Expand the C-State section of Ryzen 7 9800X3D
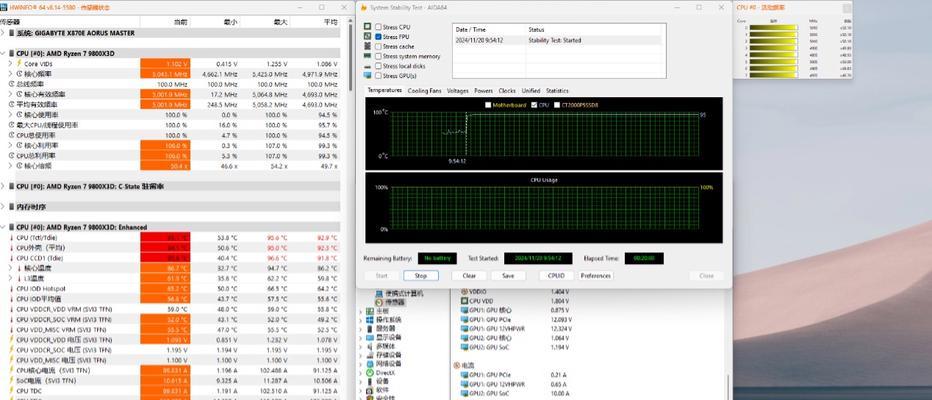Screen dimensions: 932x400 (3, 186)
